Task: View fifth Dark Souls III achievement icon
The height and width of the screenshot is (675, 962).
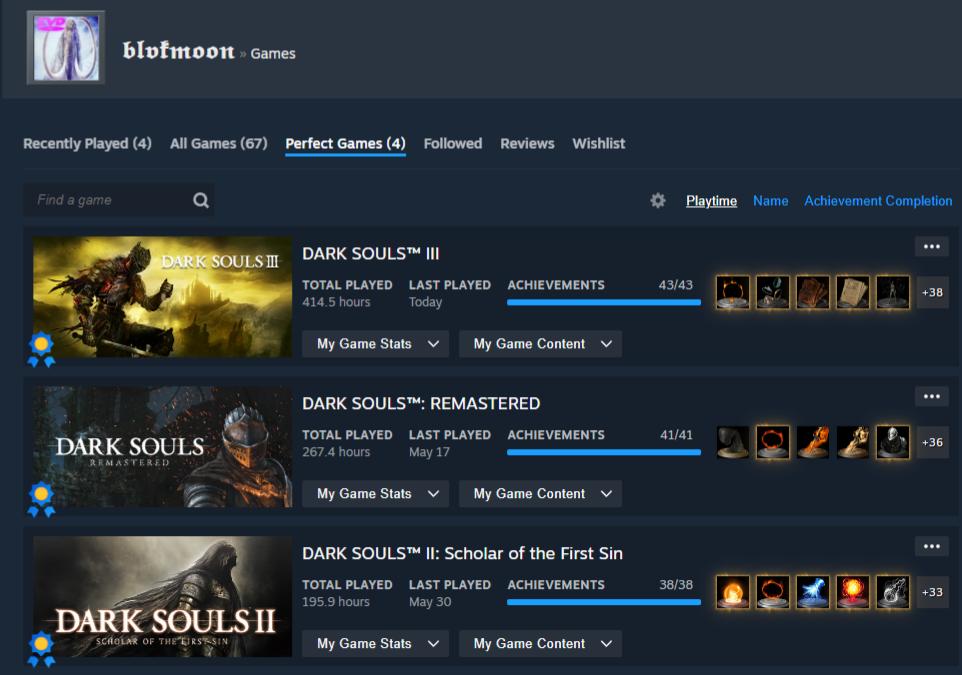Action: pyautogui.click(x=893, y=292)
